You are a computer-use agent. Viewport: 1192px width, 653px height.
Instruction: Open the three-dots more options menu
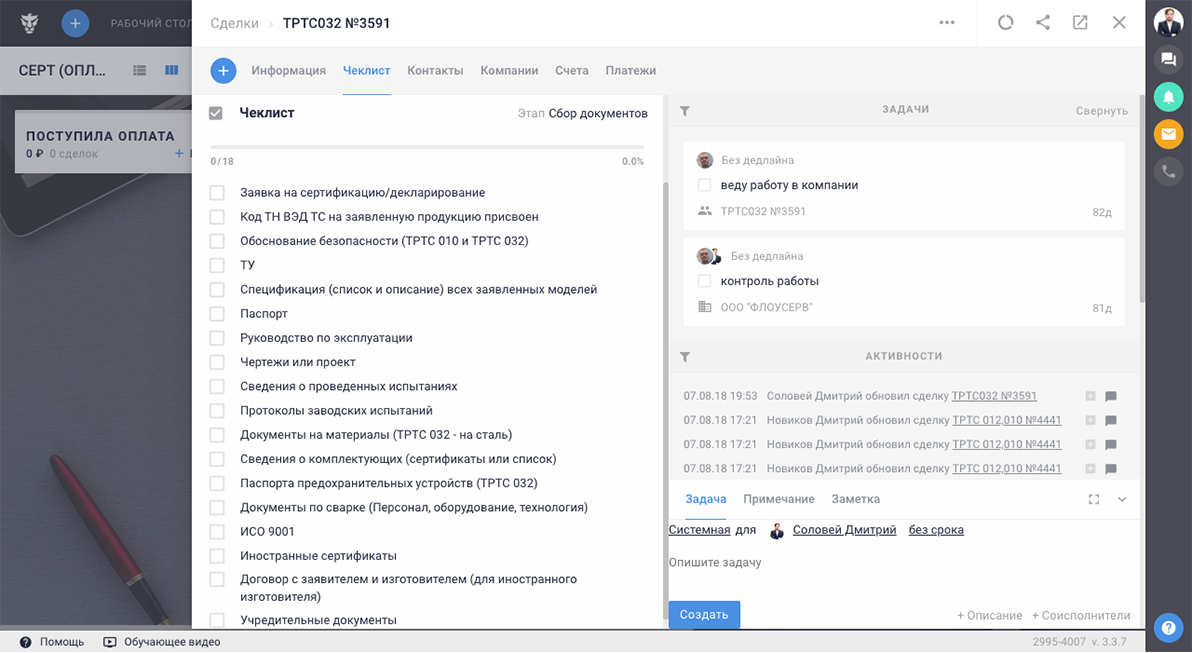point(946,22)
